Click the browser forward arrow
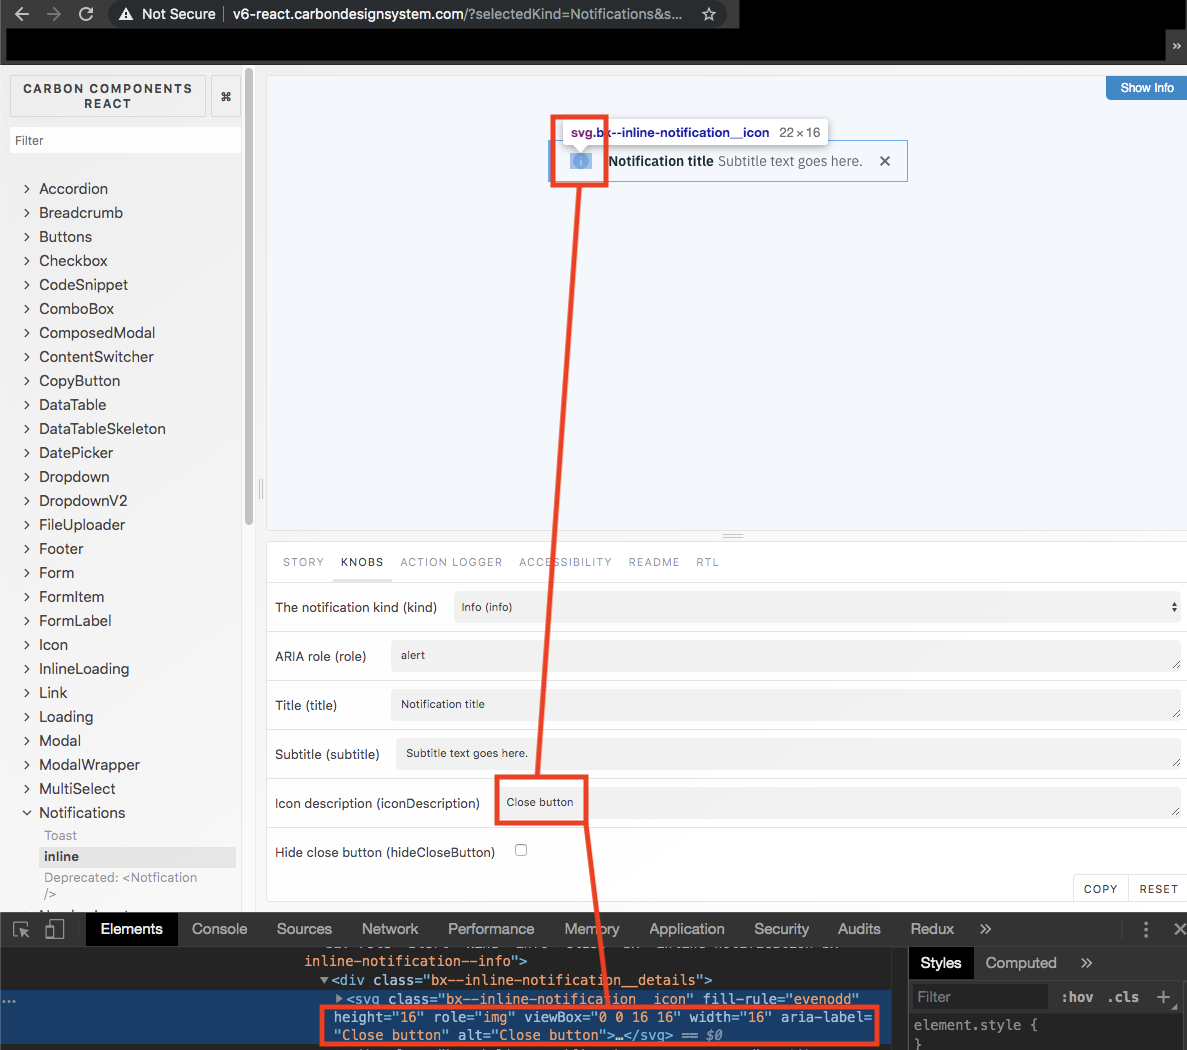1187x1050 pixels. click(x=54, y=14)
